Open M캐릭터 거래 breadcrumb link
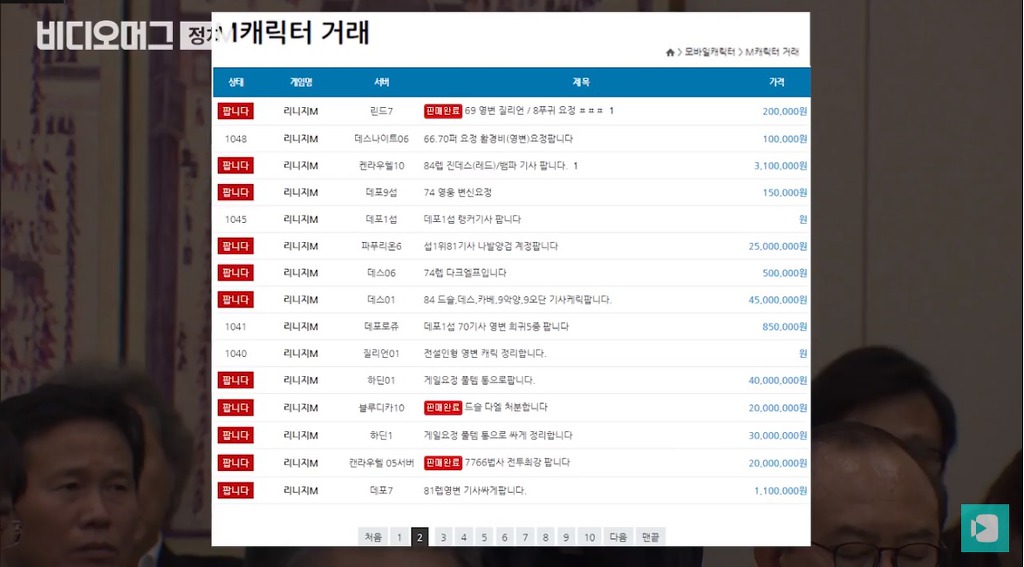Image resolution: width=1024 pixels, height=567 pixels. click(x=773, y=52)
